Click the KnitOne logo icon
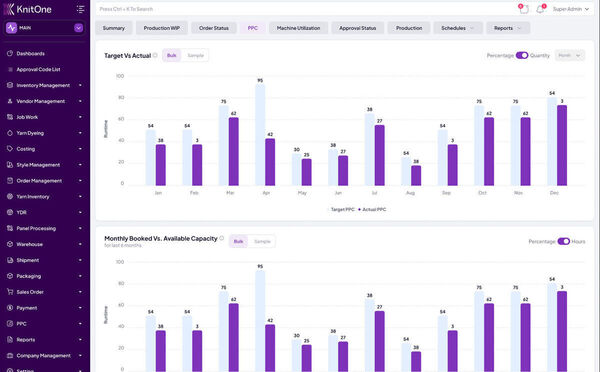Viewport: 600px width, 372px height. (8, 9)
